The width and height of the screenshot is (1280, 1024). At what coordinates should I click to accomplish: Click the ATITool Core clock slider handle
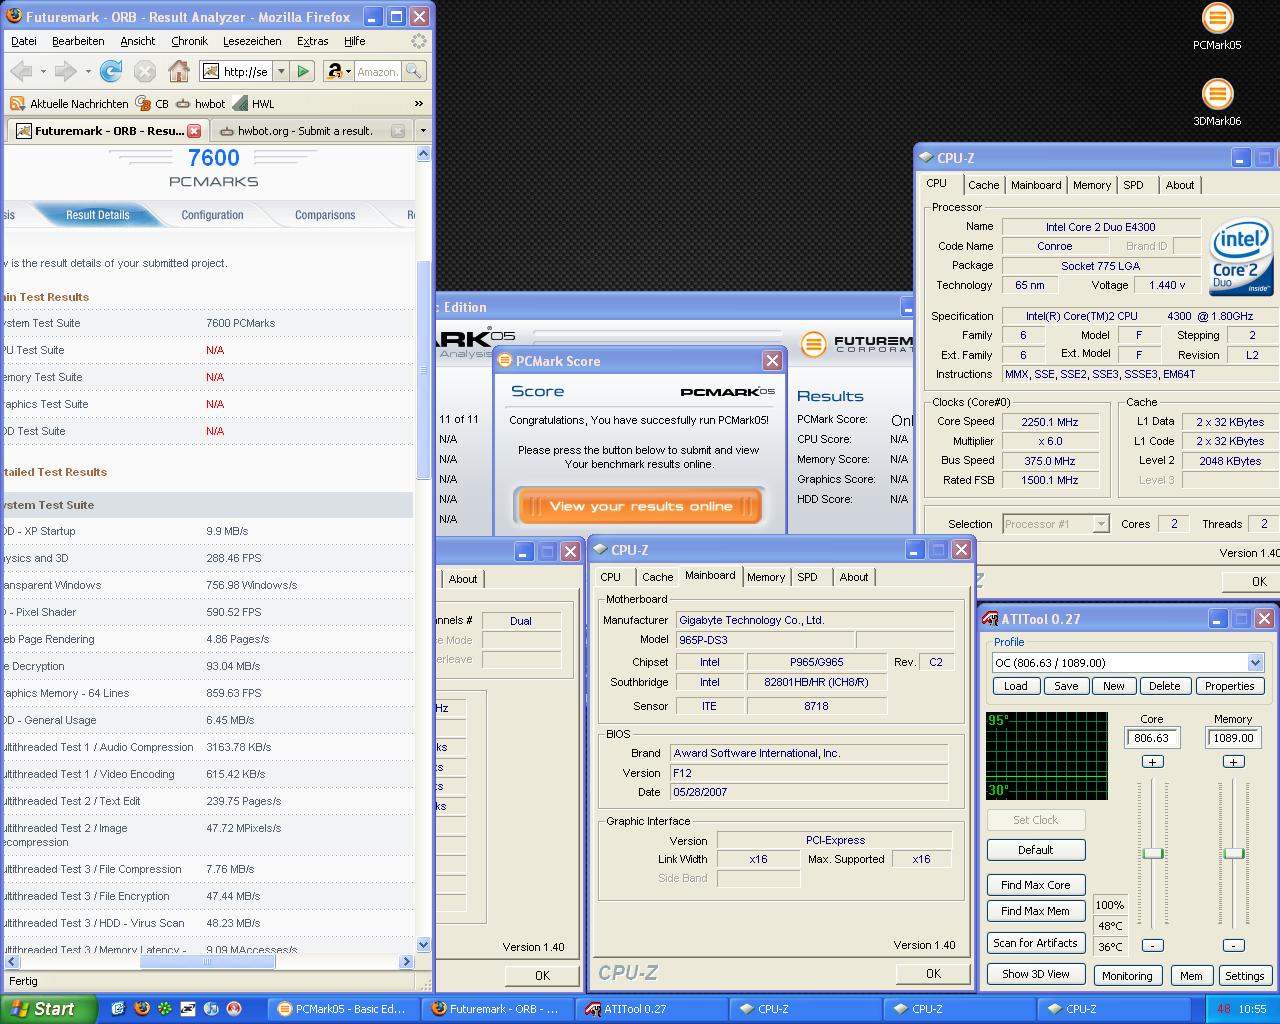click(1153, 853)
